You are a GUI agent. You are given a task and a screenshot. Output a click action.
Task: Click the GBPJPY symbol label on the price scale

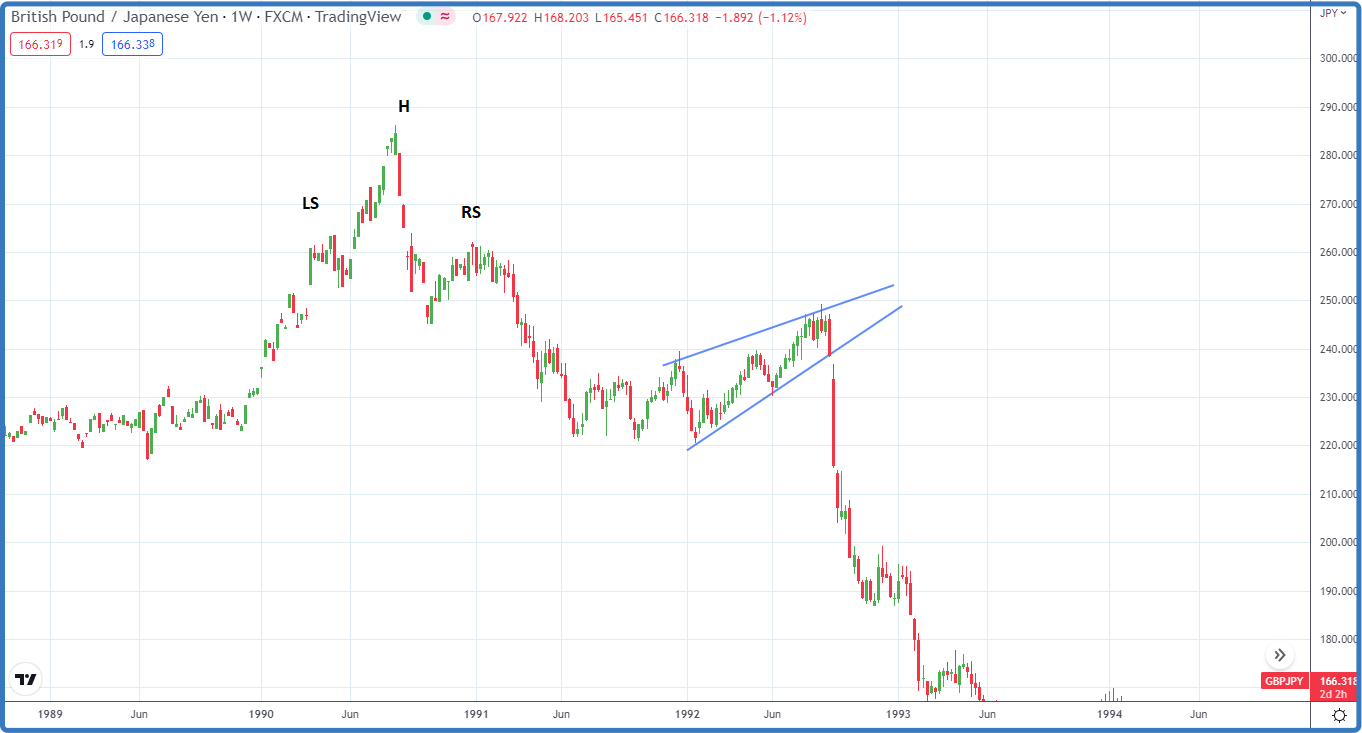click(x=1284, y=681)
